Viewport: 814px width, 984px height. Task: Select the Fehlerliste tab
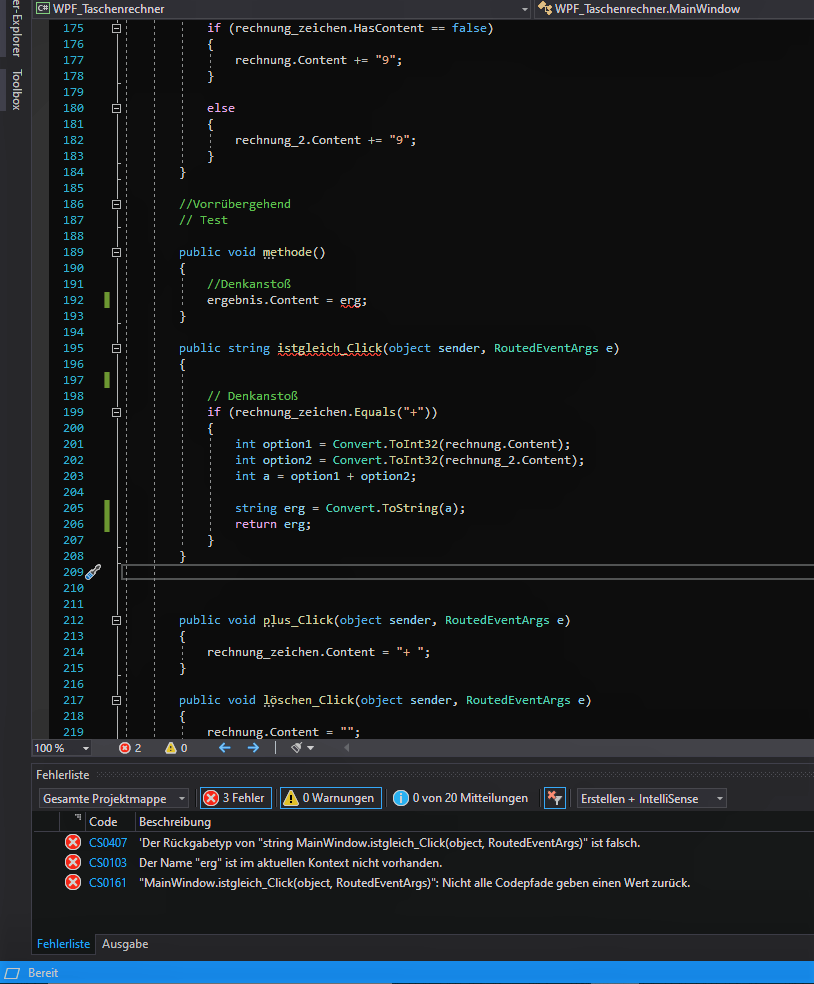click(63, 943)
